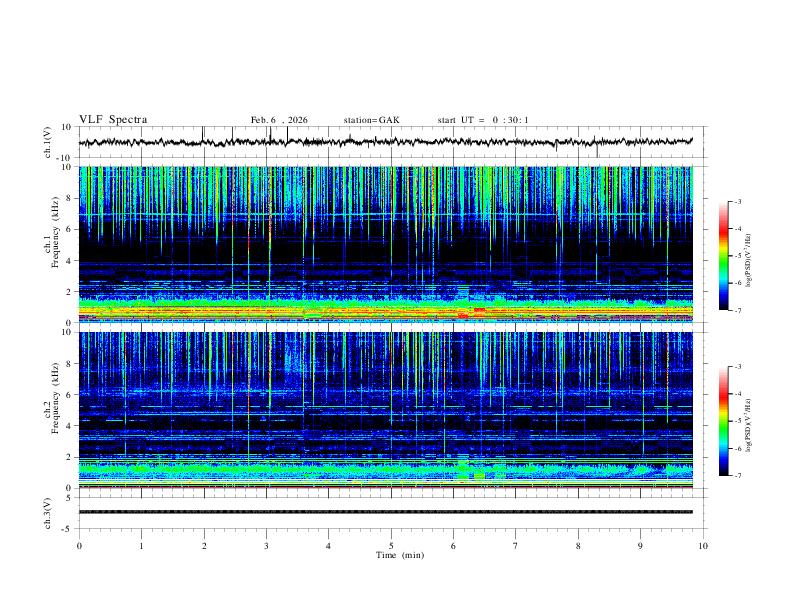The image size is (792, 612).
Task: Click the ch.2 colorbar "-7" tick label
Action: pyautogui.click(x=737, y=476)
